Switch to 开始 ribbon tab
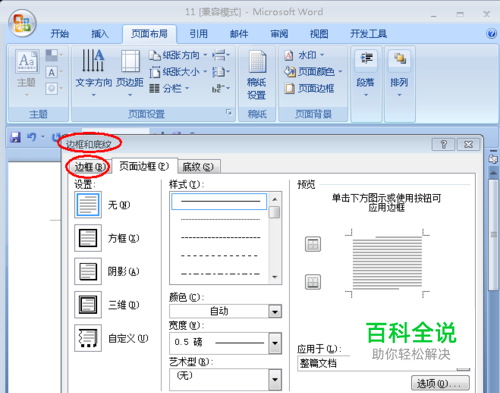Screen dimensions: 500x393 click(60, 34)
